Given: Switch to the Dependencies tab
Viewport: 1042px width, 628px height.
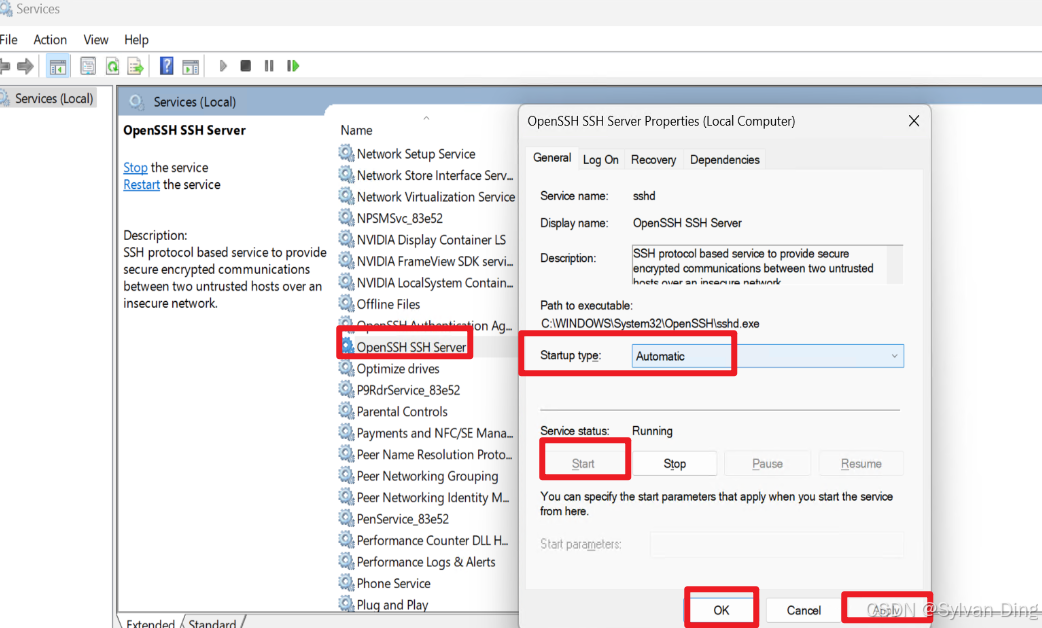Looking at the screenshot, I should (x=724, y=159).
